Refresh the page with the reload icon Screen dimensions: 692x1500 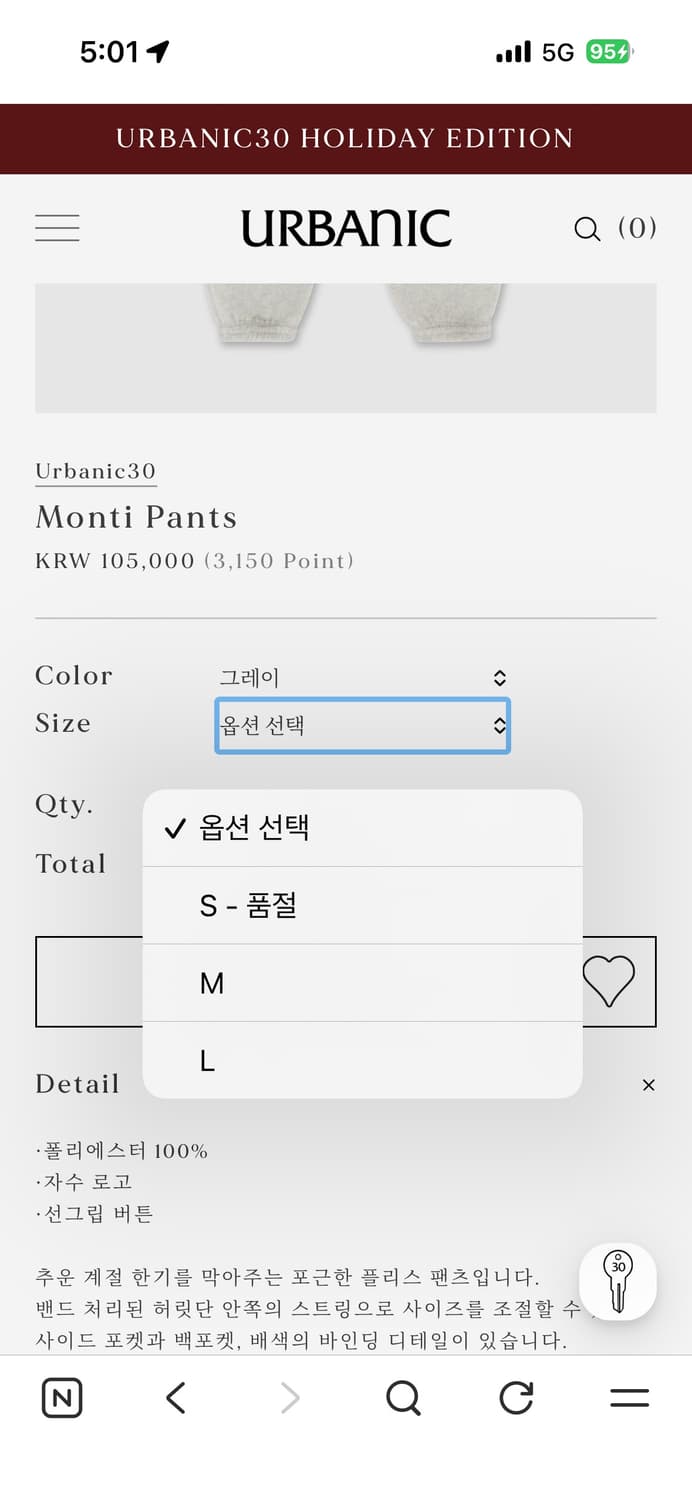pos(515,1397)
